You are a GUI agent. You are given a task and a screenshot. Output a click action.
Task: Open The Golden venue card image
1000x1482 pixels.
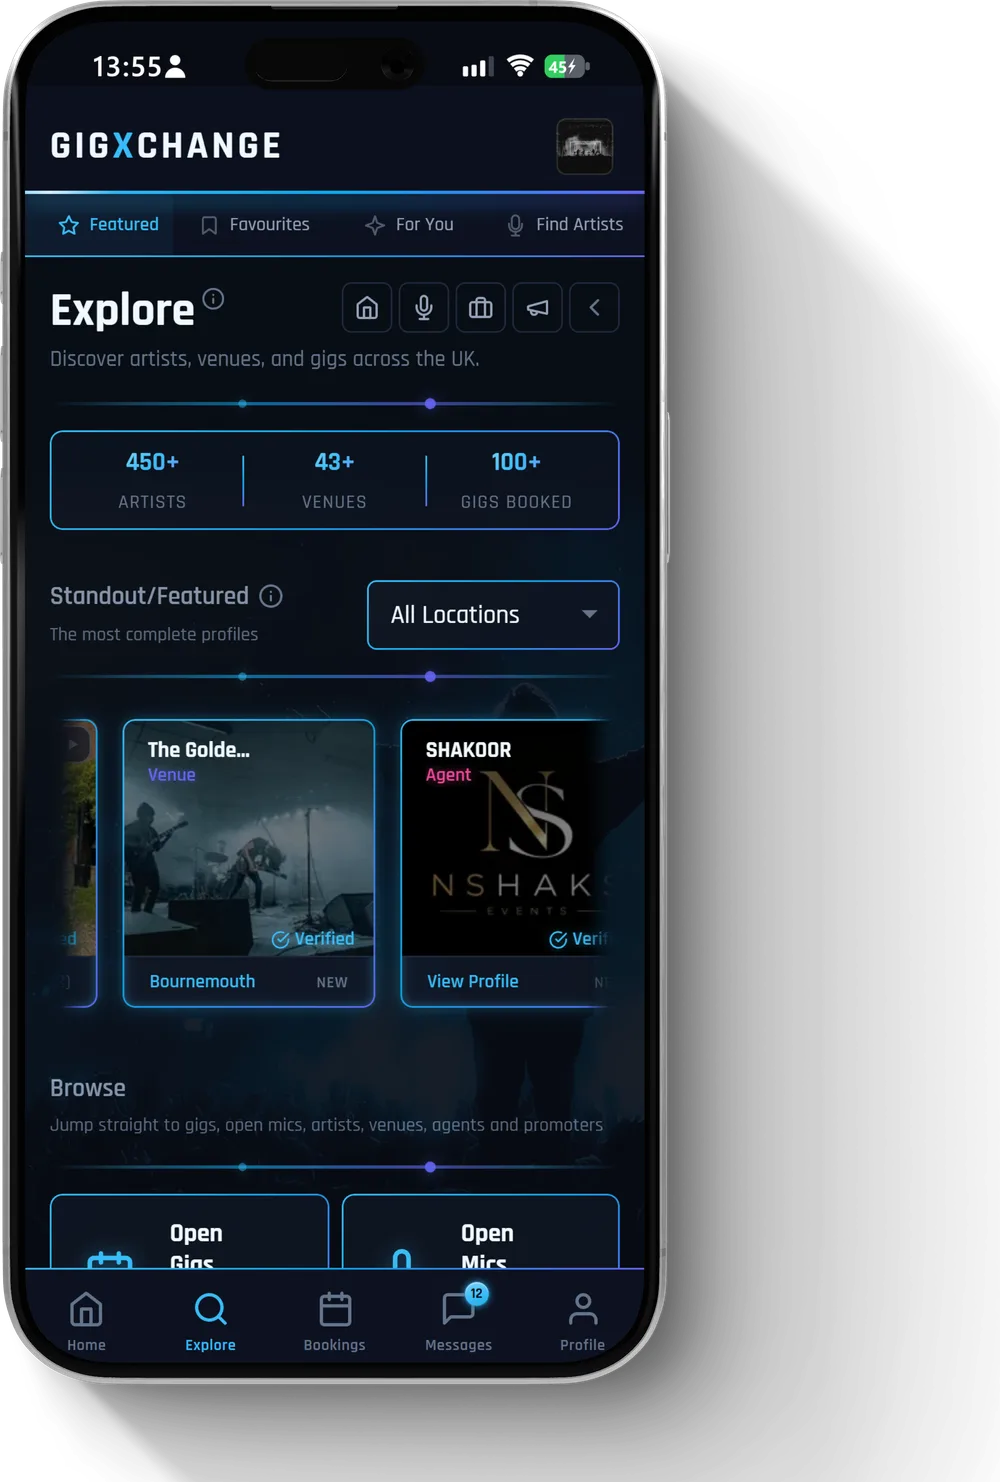point(249,838)
